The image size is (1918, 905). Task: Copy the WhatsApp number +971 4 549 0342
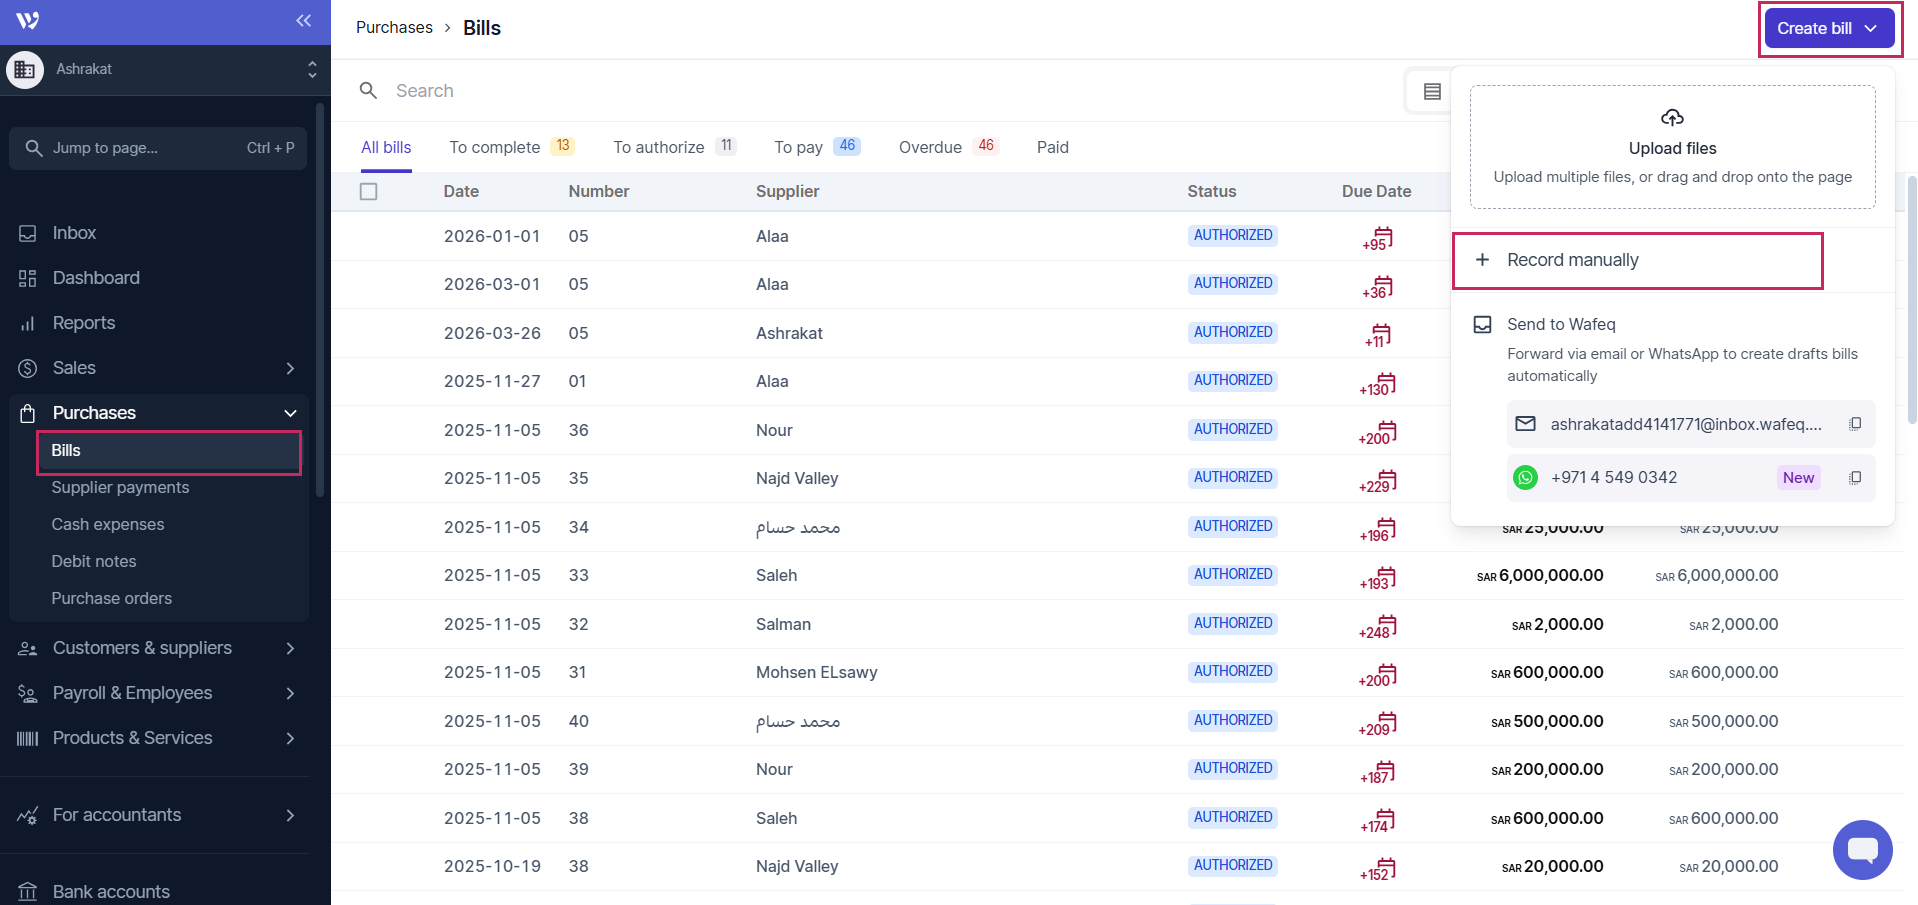tap(1855, 478)
